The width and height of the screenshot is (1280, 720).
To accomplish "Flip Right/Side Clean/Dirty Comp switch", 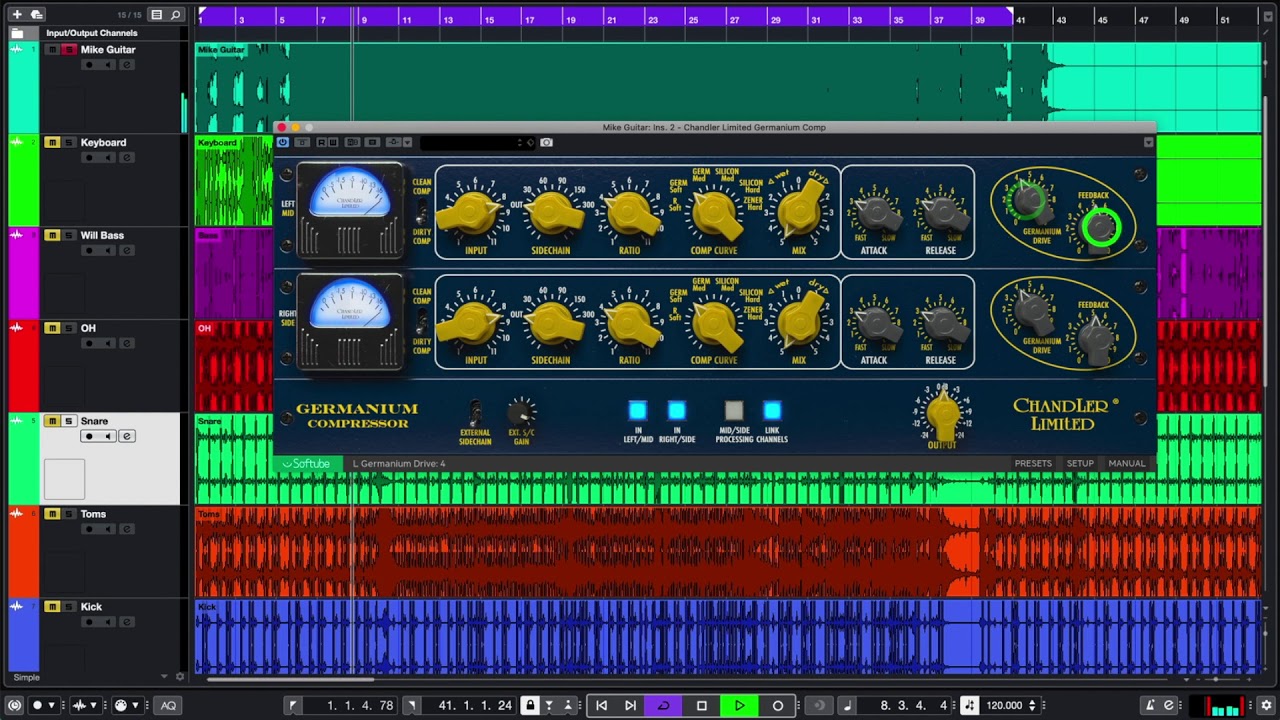I will tap(422, 321).
